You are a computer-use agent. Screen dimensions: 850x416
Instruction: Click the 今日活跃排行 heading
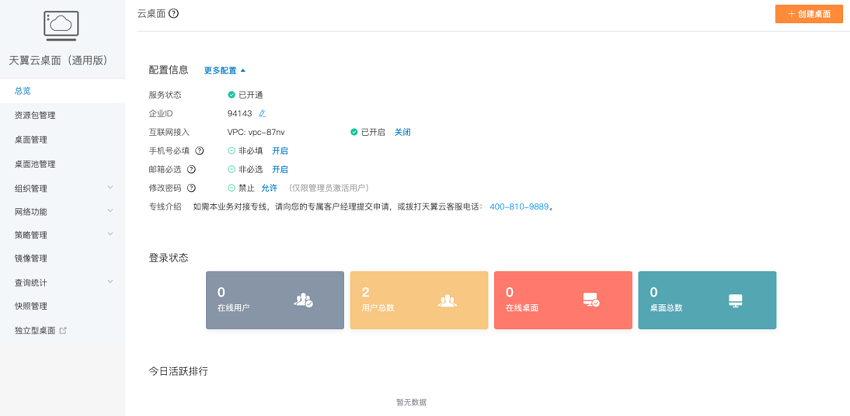click(178, 372)
